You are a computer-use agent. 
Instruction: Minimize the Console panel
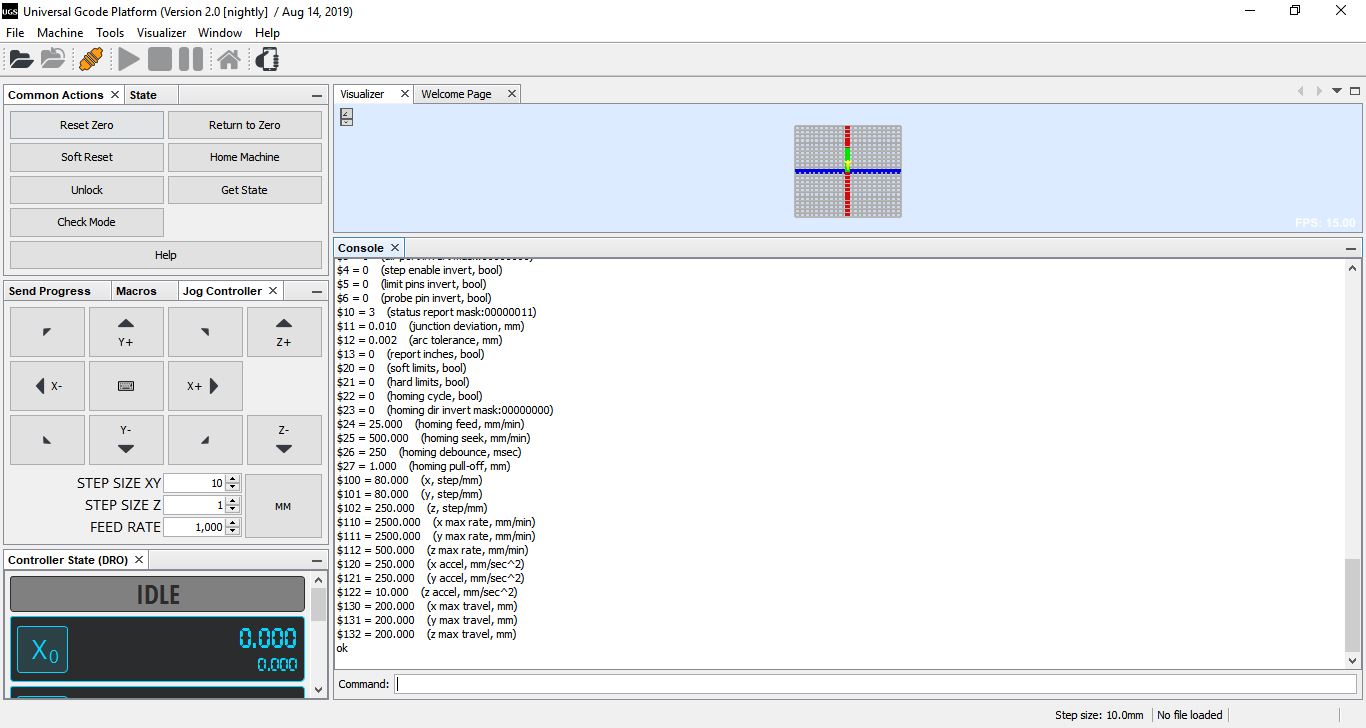[x=1352, y=249]
